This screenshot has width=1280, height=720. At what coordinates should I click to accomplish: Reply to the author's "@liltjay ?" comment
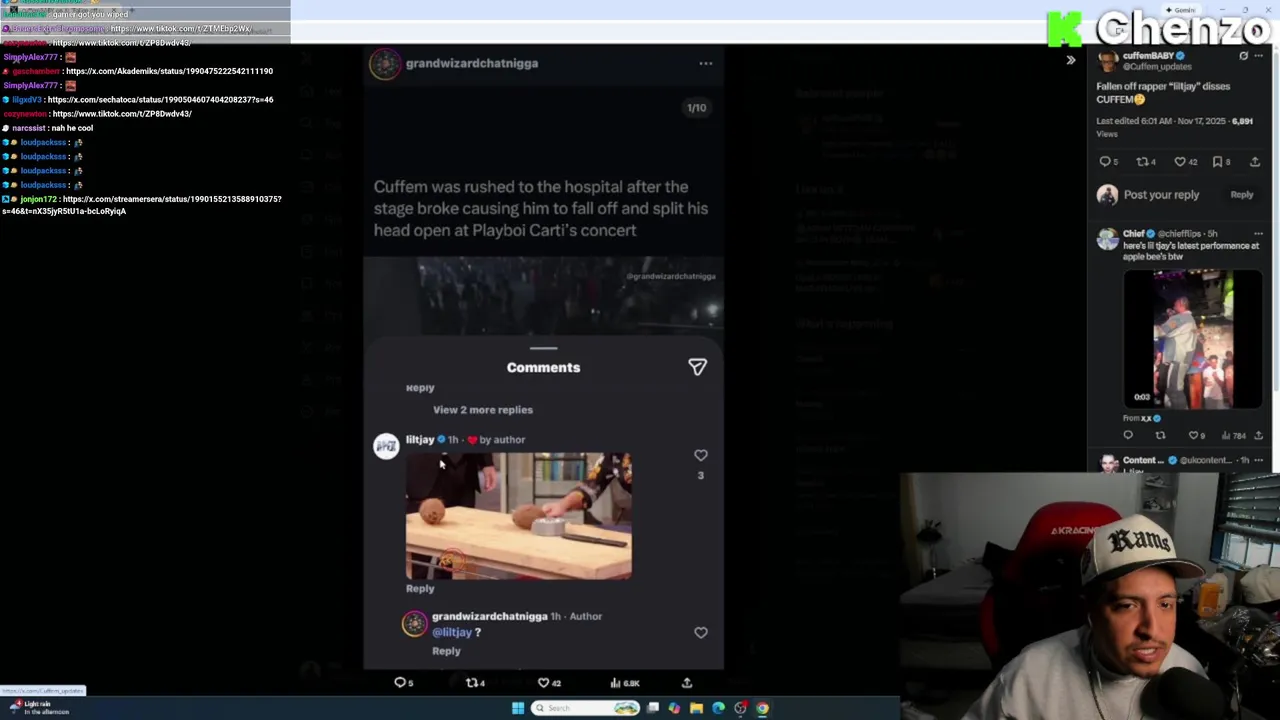click(446, 651)
